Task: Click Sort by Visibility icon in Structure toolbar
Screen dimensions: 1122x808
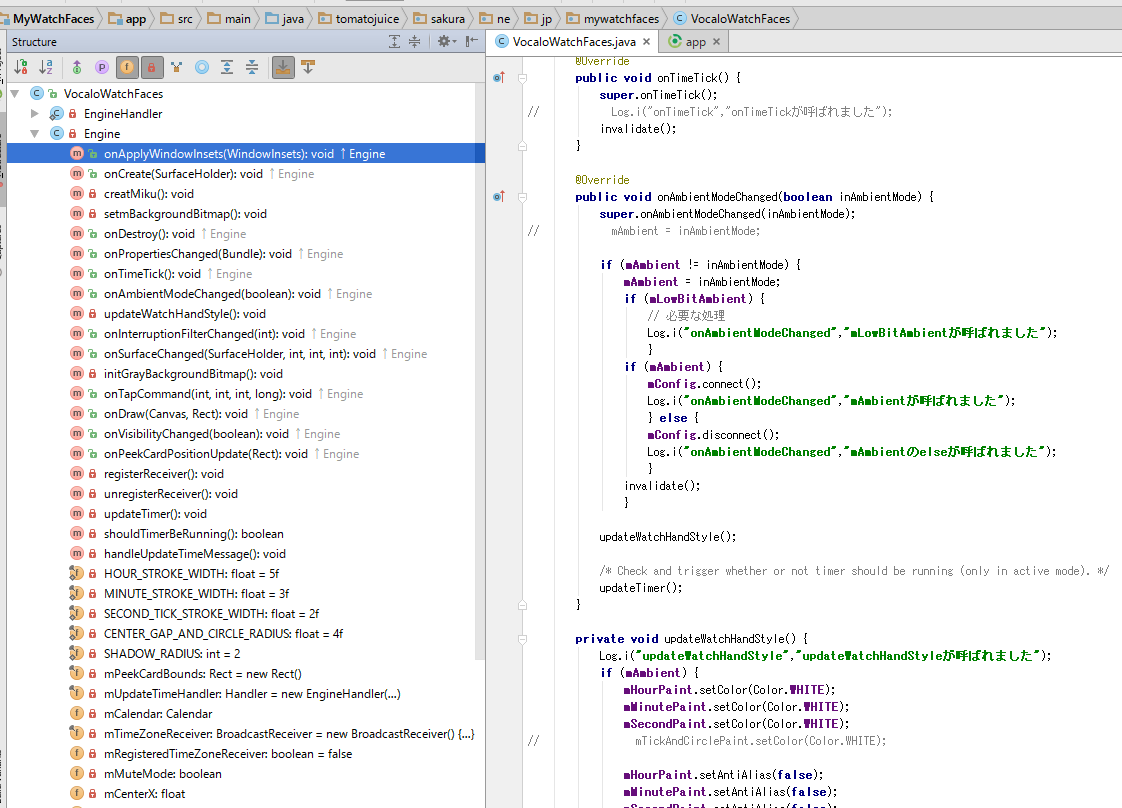Action: [x=21, y=67]
